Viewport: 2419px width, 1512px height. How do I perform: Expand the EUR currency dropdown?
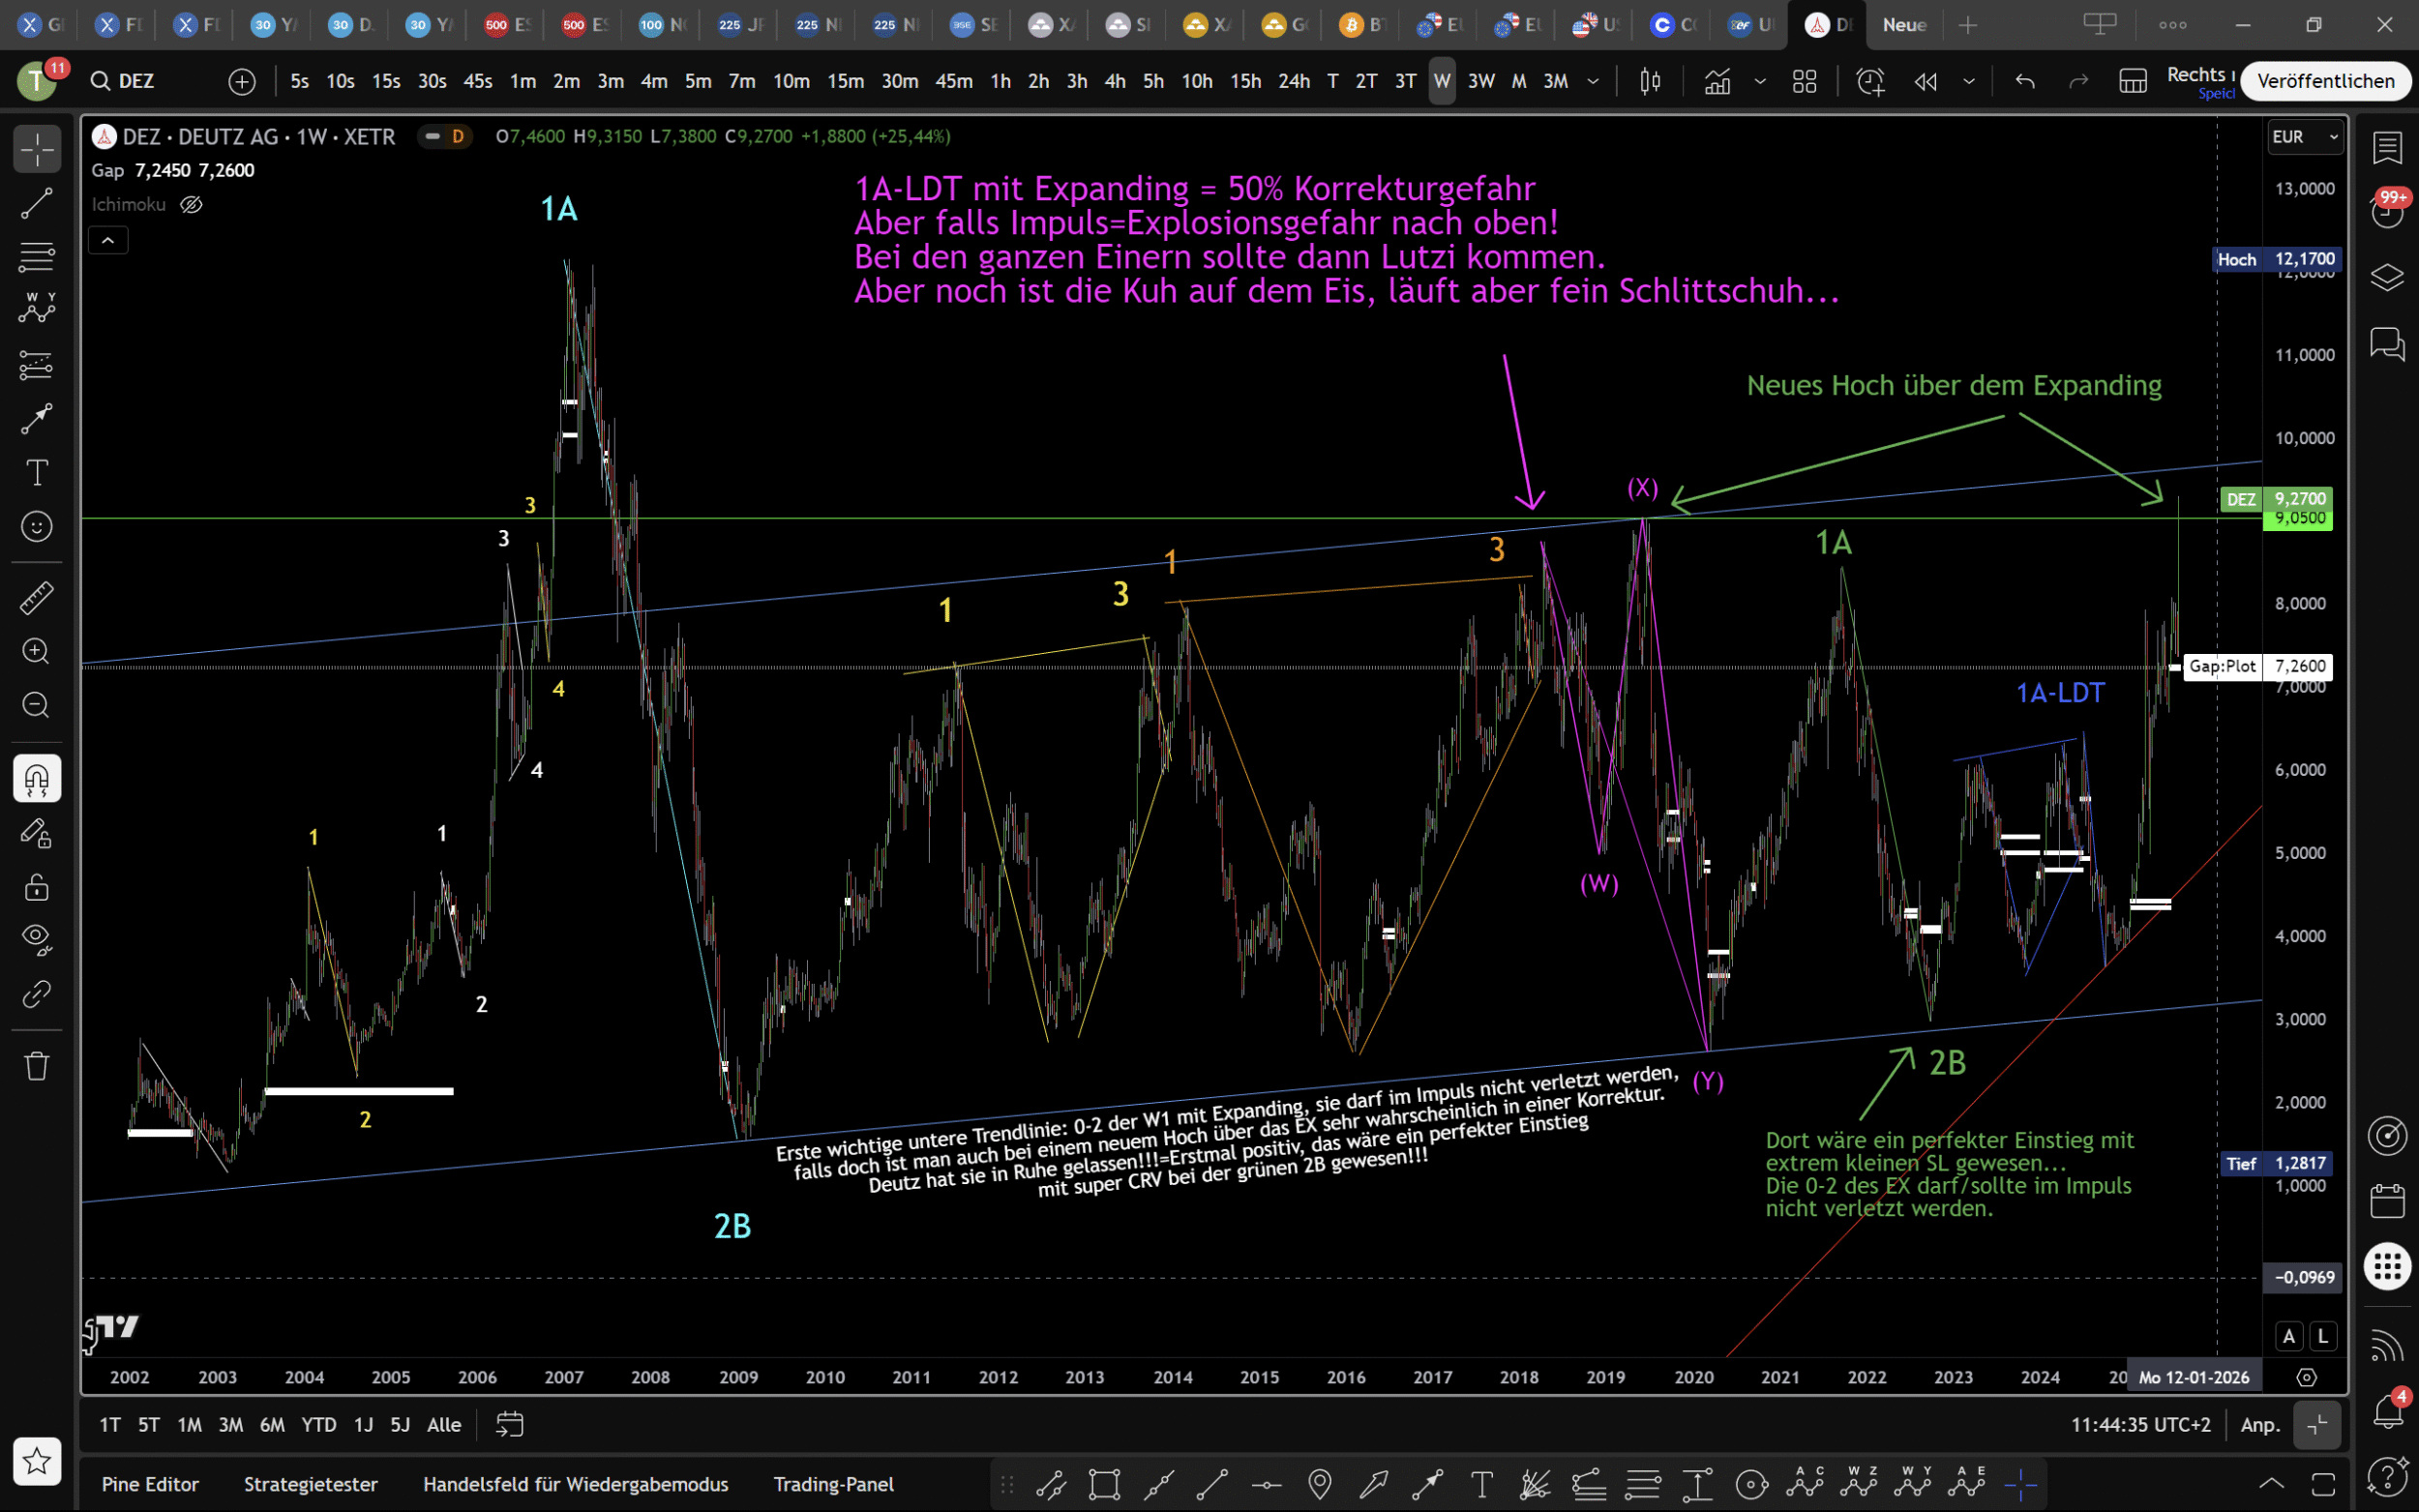coord(2304,137)
